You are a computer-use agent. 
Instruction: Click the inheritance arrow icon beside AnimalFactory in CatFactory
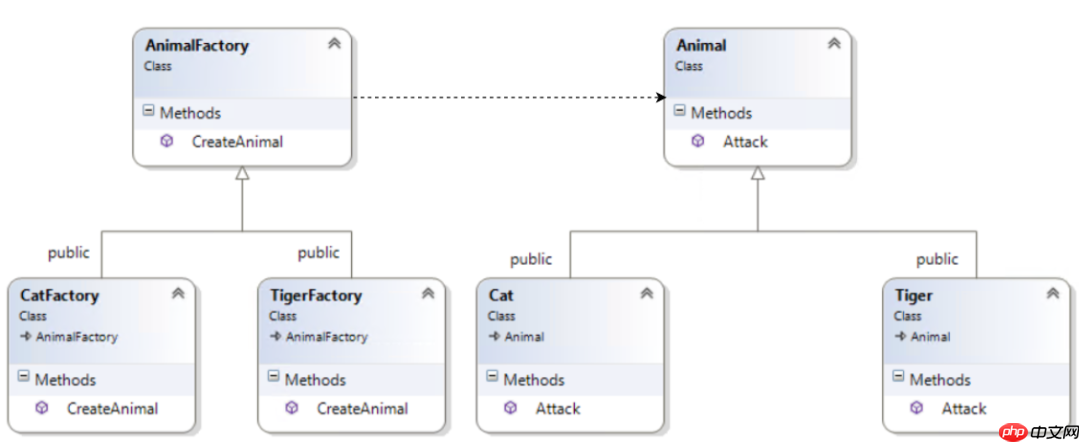[x=25, y=337]
